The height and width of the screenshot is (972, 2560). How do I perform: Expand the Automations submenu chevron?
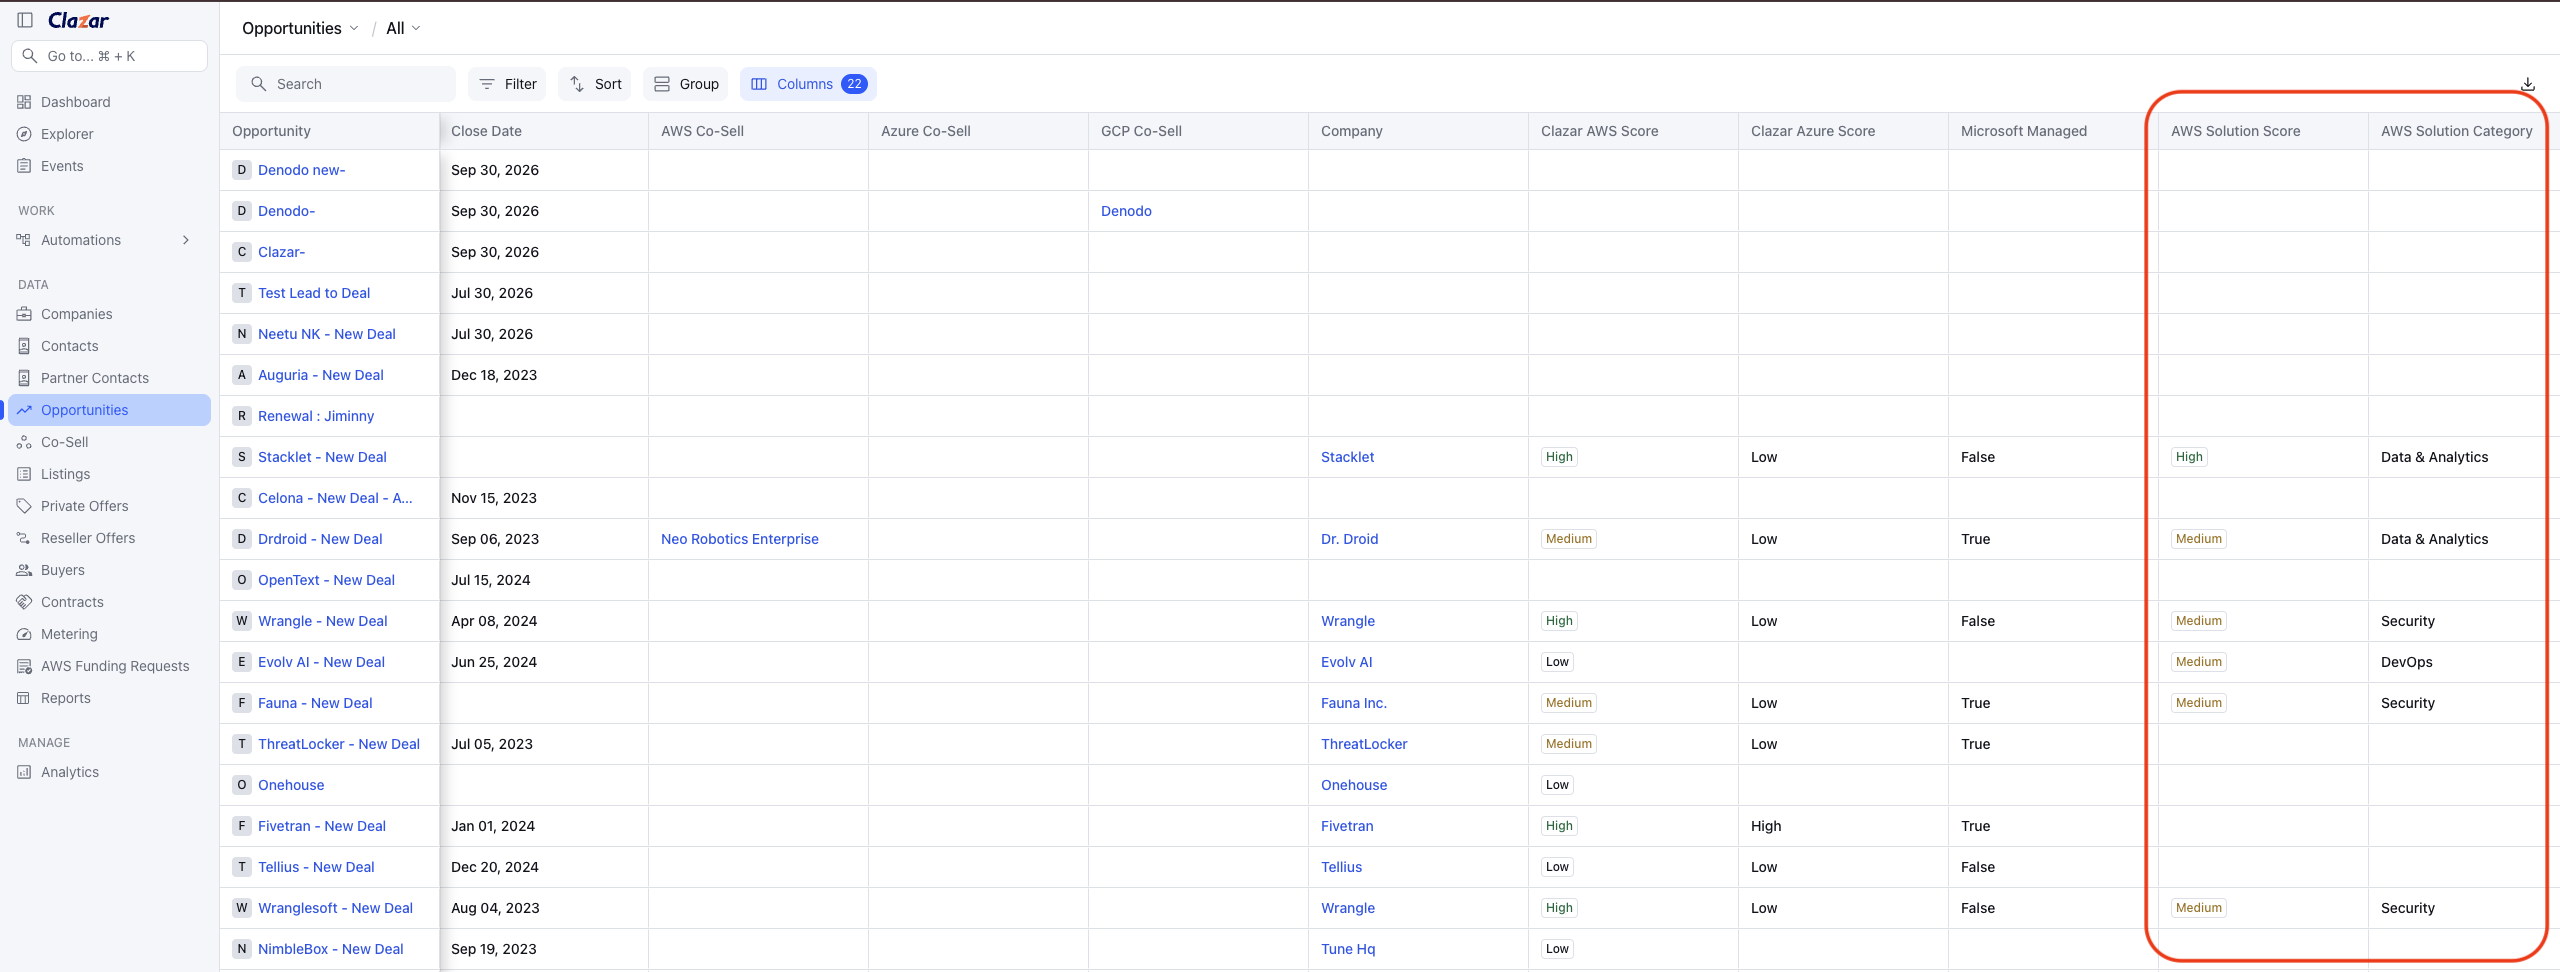pos(186,240)
